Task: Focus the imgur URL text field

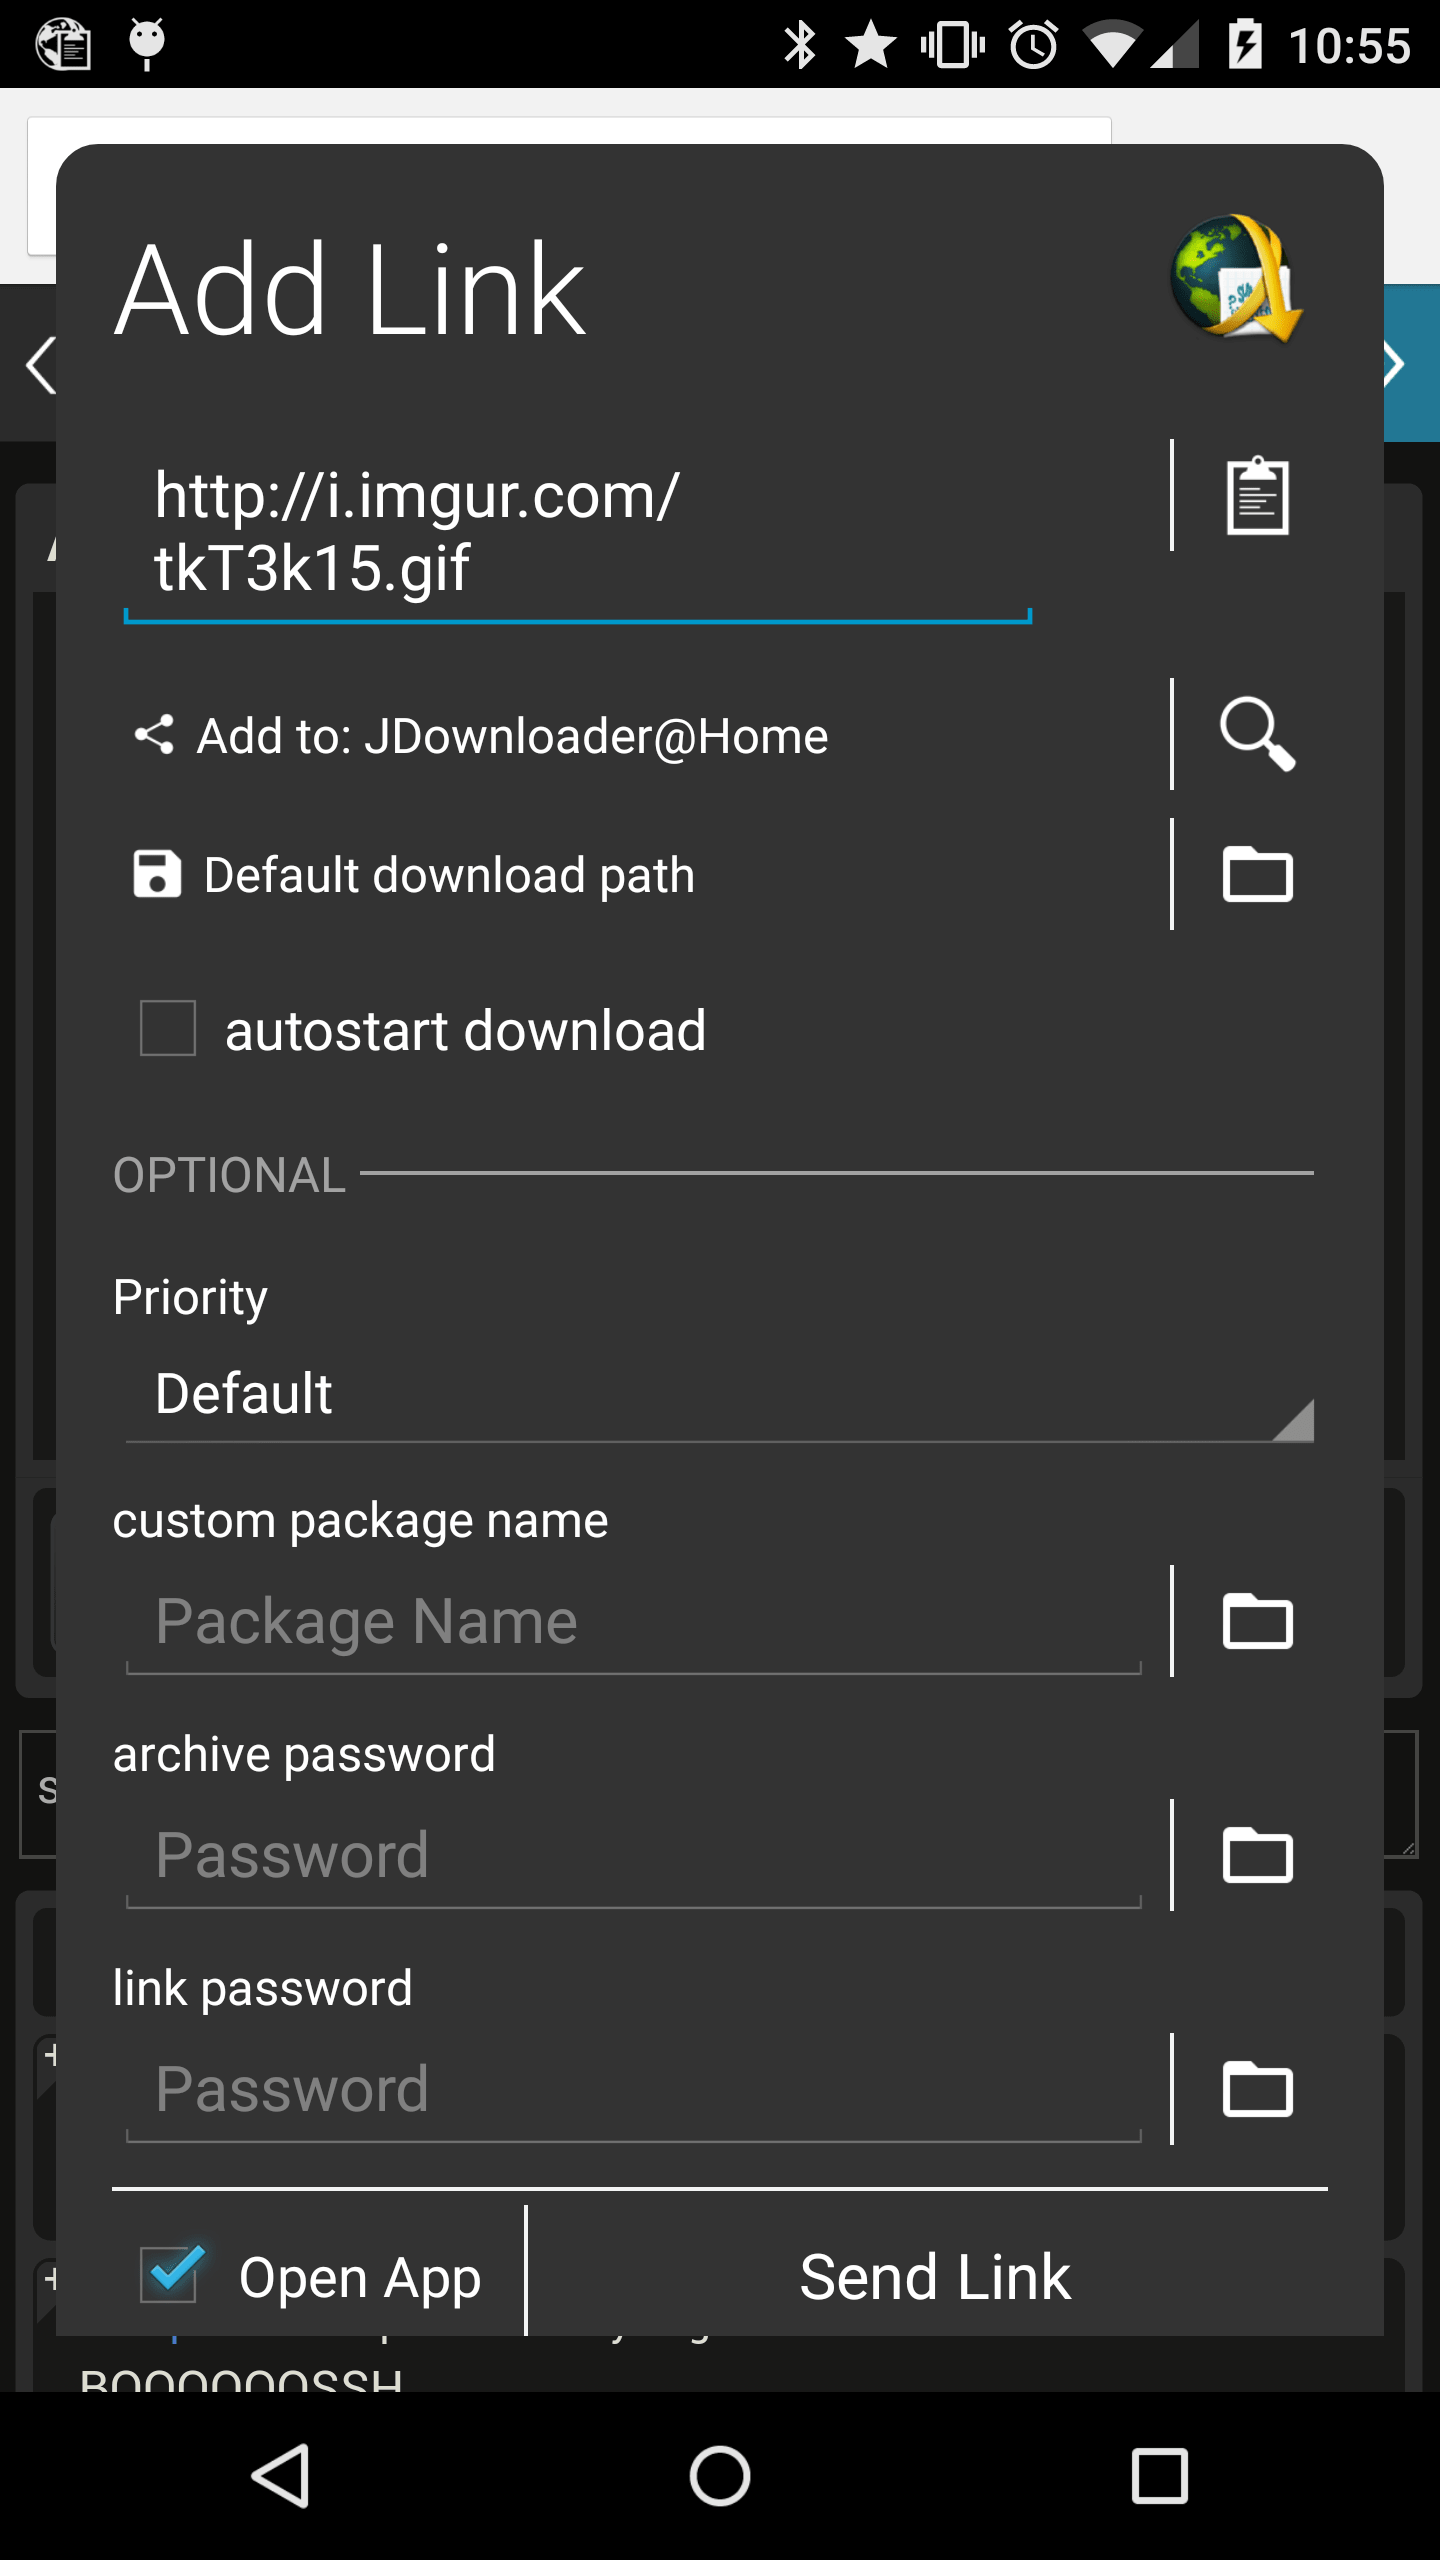Action: click(x=578, y=532)
